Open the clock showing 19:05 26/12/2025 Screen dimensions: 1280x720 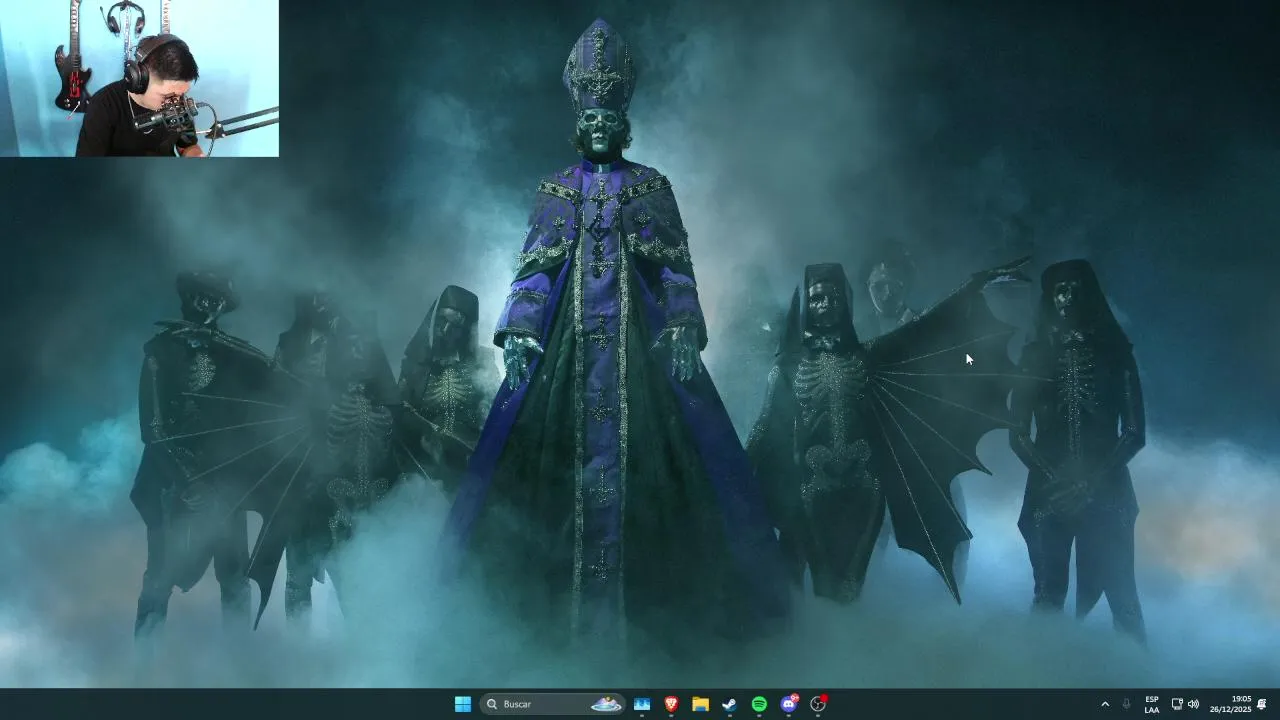coord(1230,704)
